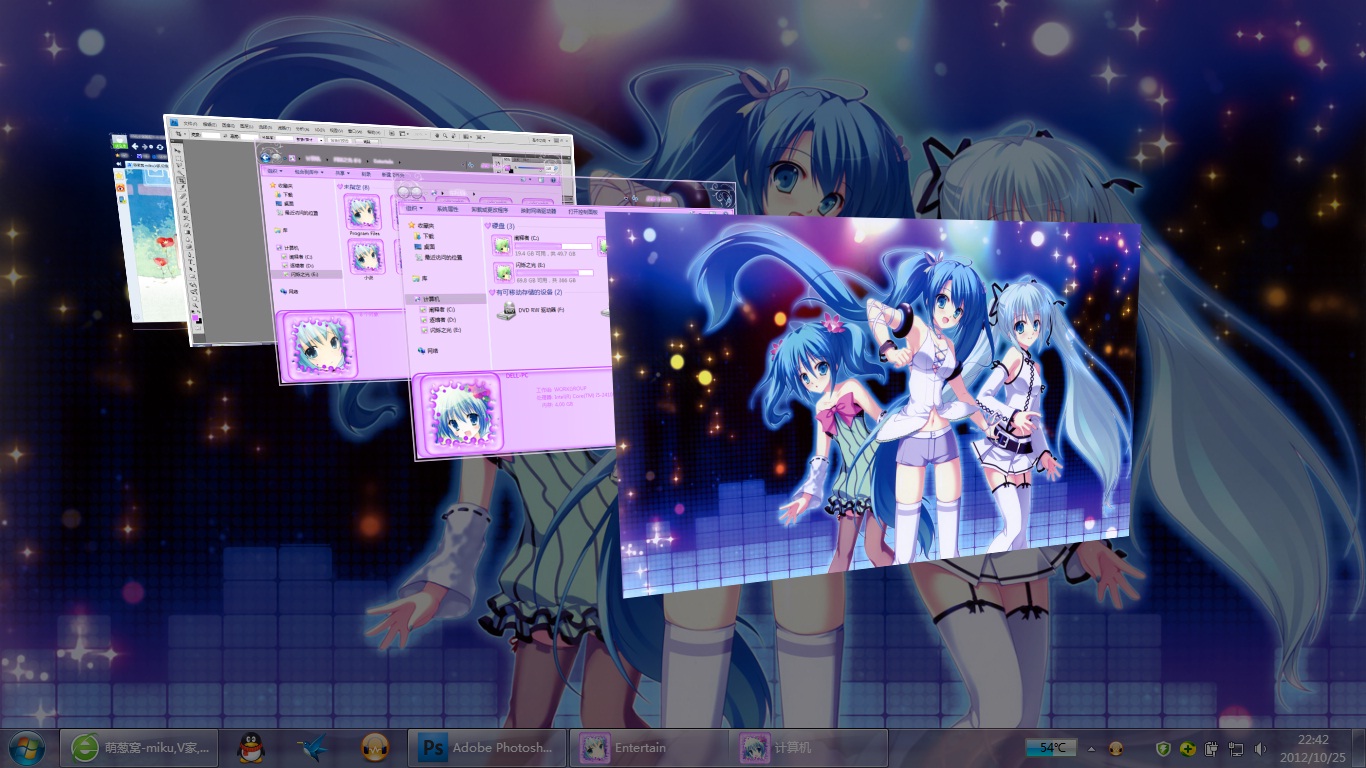Switch to Adobe Photoshop taskbar button
The width and height of the screenshot is (1366, 768).
(488, 747)
